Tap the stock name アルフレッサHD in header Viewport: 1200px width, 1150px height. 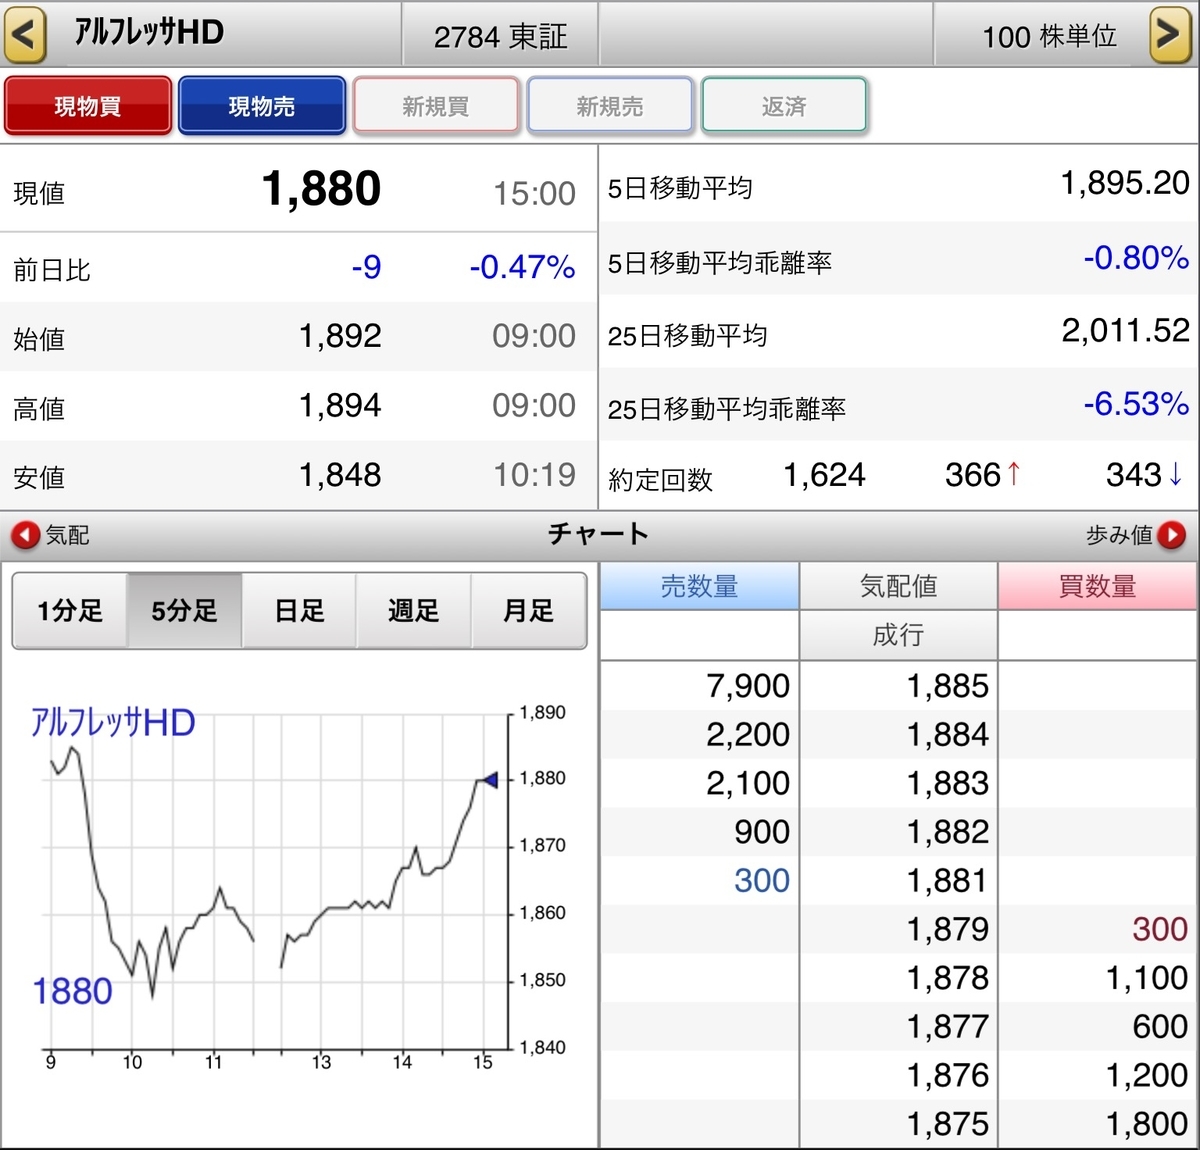149,32
